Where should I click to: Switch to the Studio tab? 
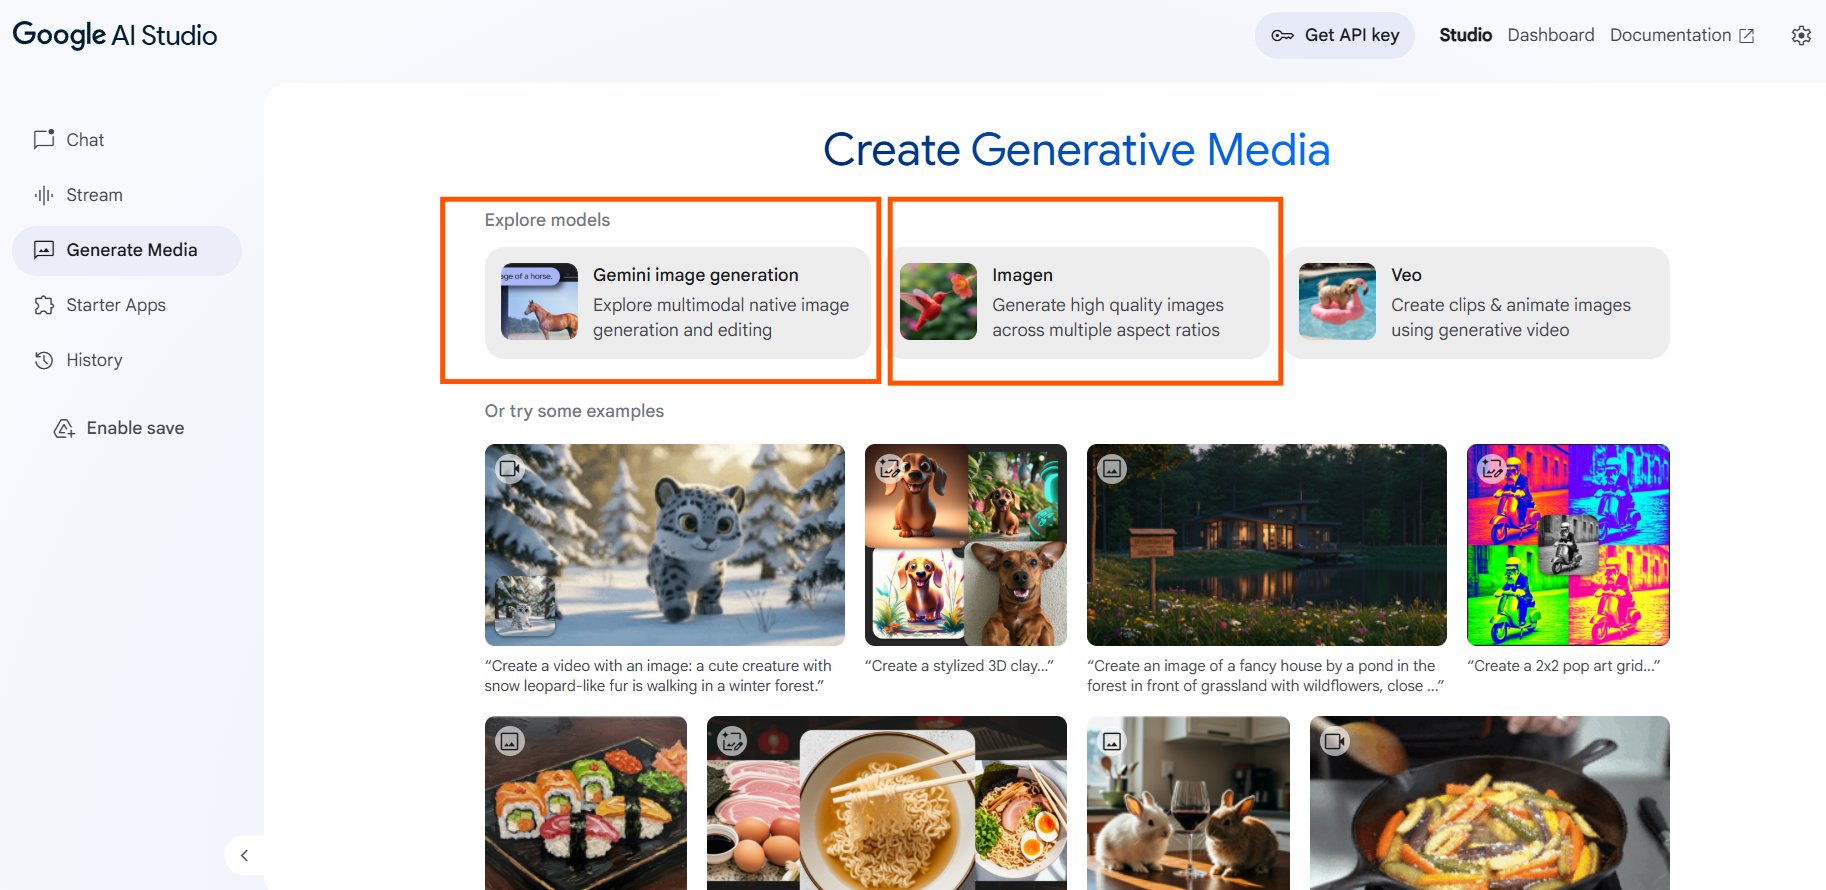click(x=1465, y=35)
